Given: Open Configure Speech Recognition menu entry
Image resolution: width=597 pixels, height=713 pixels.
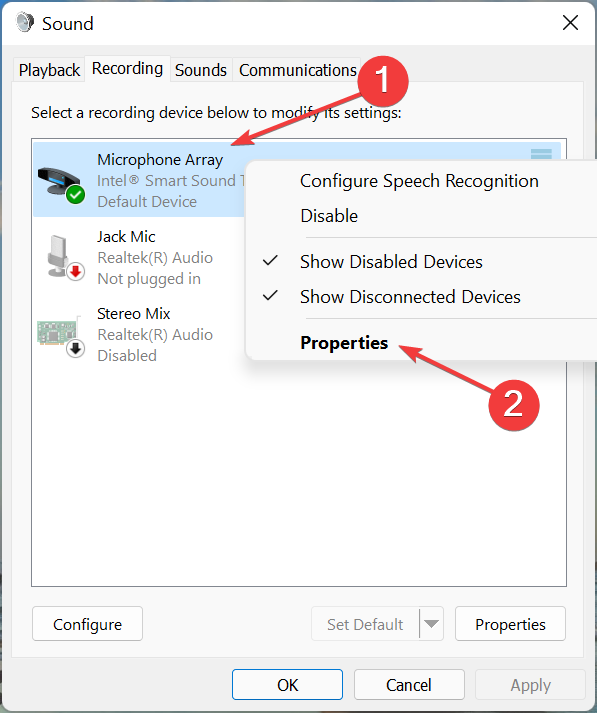Looking at the screenshot, I should (419, 181).
